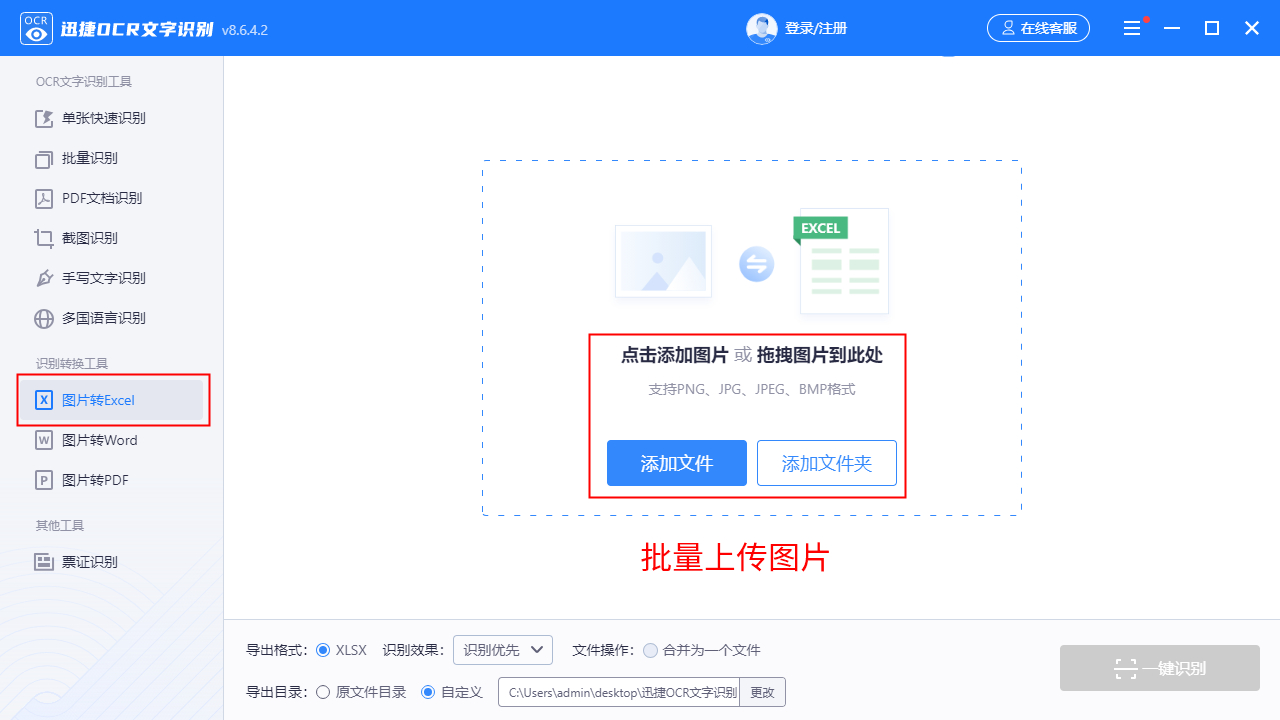Open 在线客服 online support
This screenshot has height=720, width=1280.
1038,28
